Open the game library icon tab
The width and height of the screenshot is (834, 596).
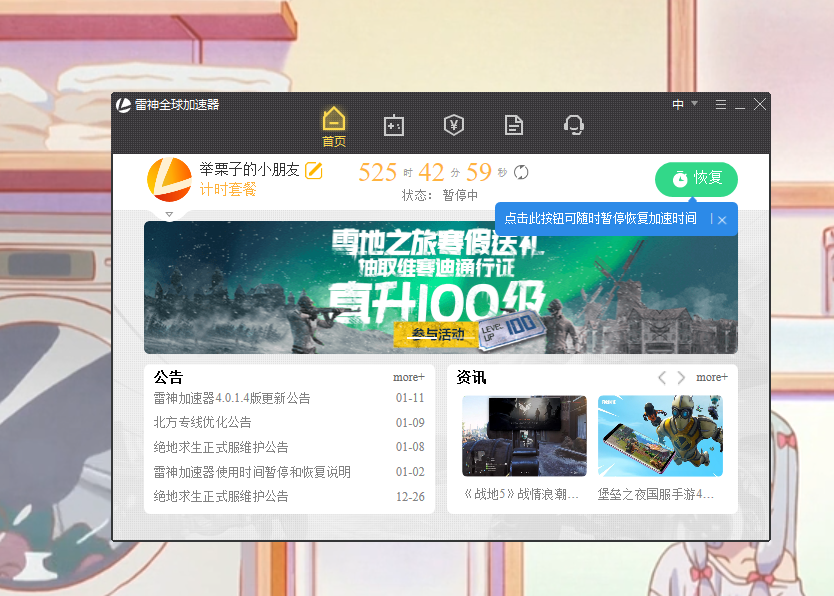[394, 125]
